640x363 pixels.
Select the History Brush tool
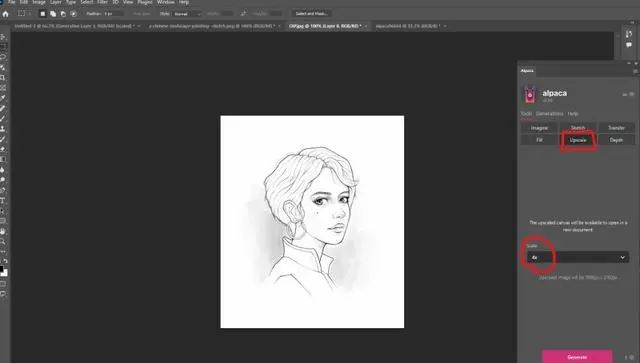(3, 139)
